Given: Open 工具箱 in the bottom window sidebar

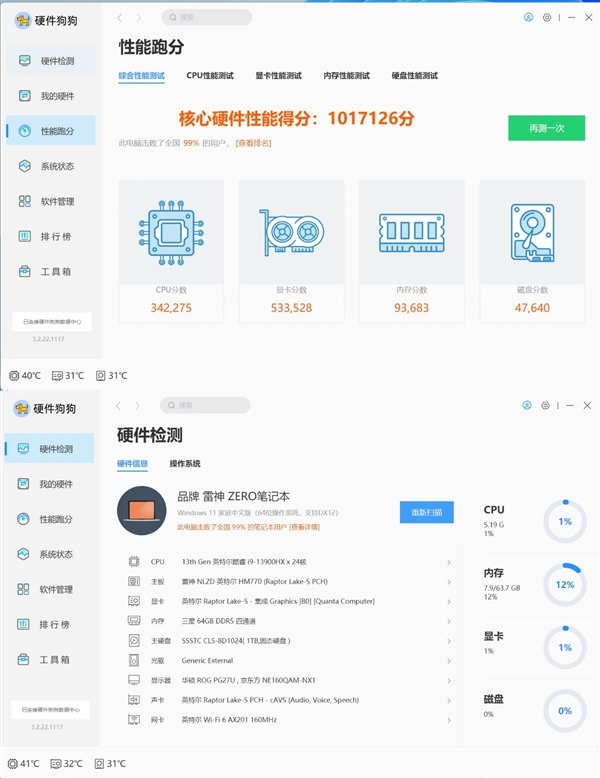Looking at the screenshot, I should [x=49, y=660].
